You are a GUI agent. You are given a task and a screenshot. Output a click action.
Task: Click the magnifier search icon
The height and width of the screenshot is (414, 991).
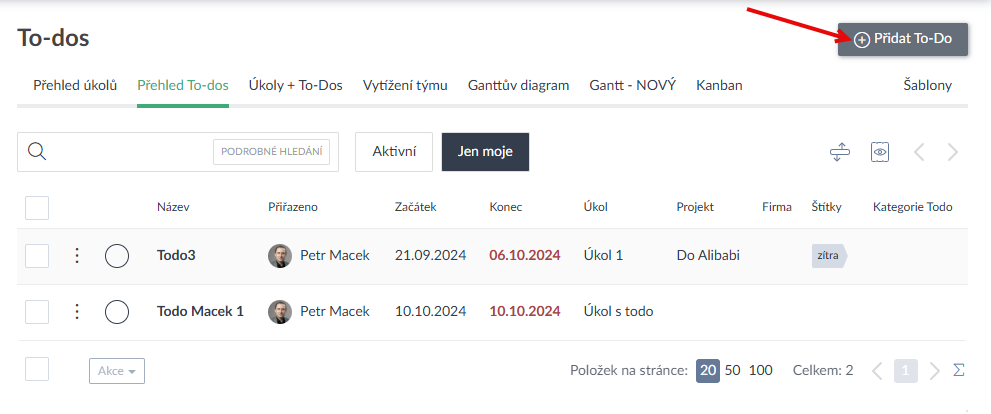point(37,151)
